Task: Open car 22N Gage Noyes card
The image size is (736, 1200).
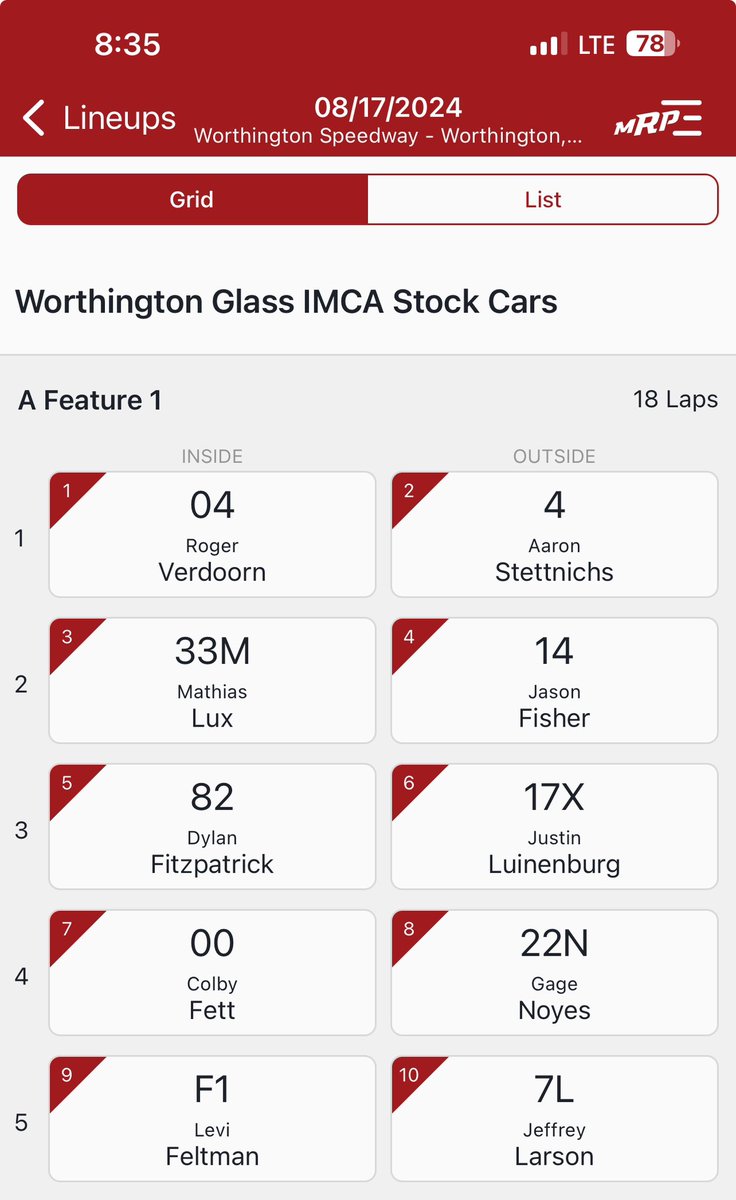Action: point(554,973)
